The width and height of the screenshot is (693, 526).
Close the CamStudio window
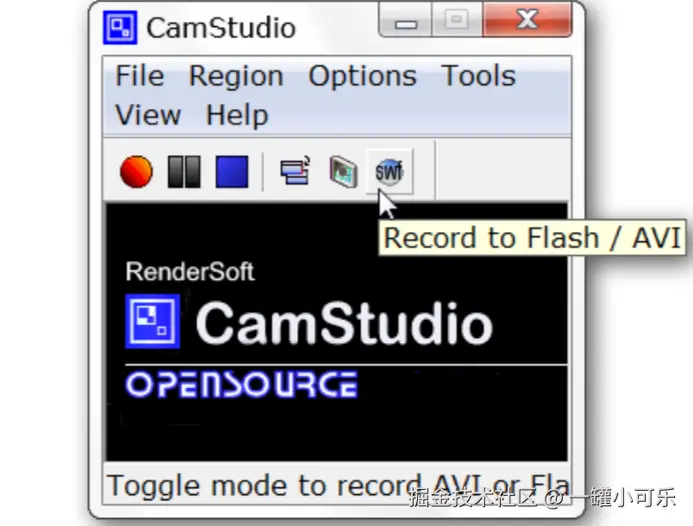pos(527,20)
